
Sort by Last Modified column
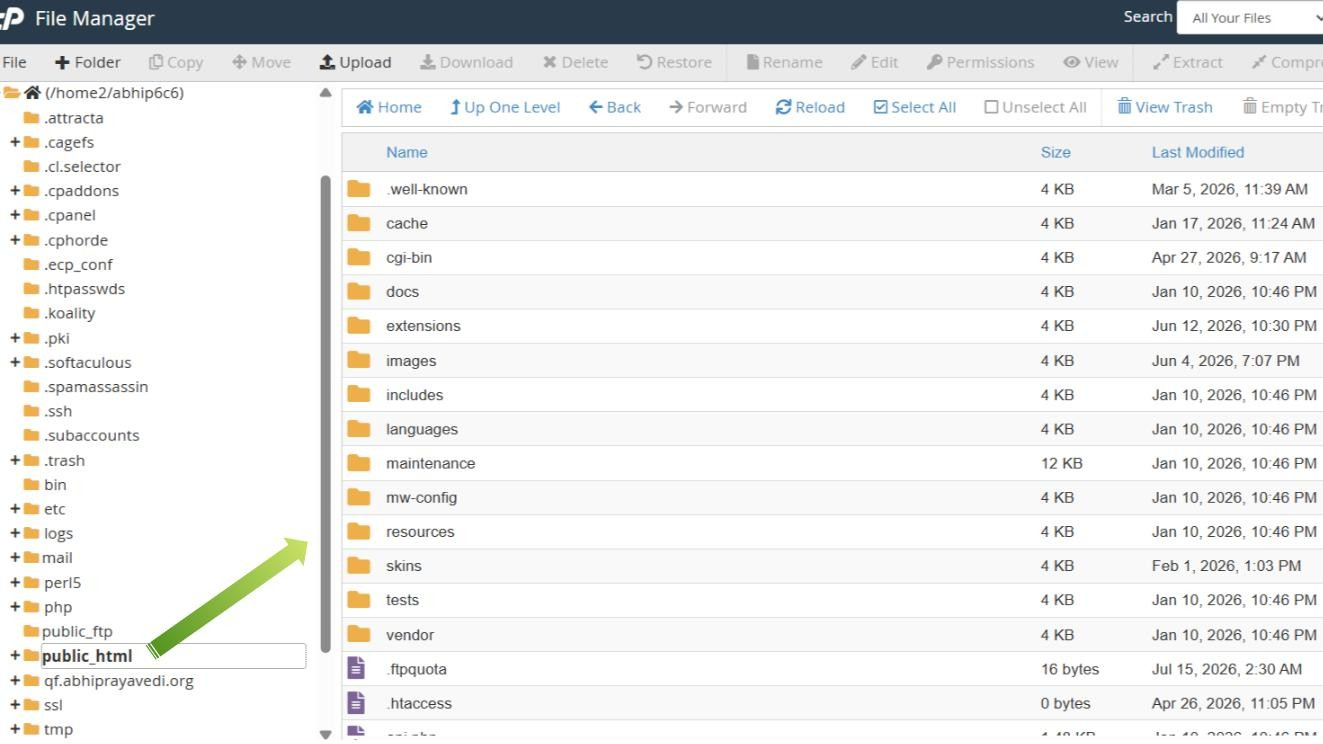1198,152
